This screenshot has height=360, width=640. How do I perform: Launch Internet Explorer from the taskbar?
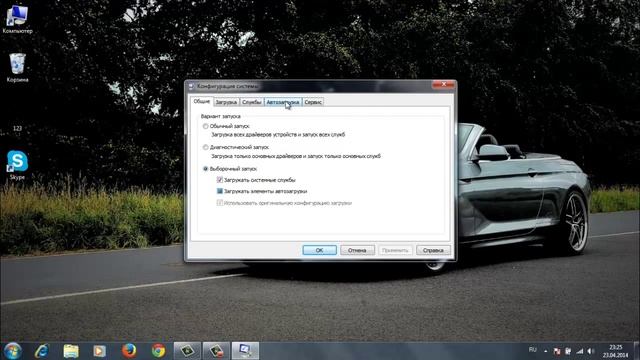(42, 351)
